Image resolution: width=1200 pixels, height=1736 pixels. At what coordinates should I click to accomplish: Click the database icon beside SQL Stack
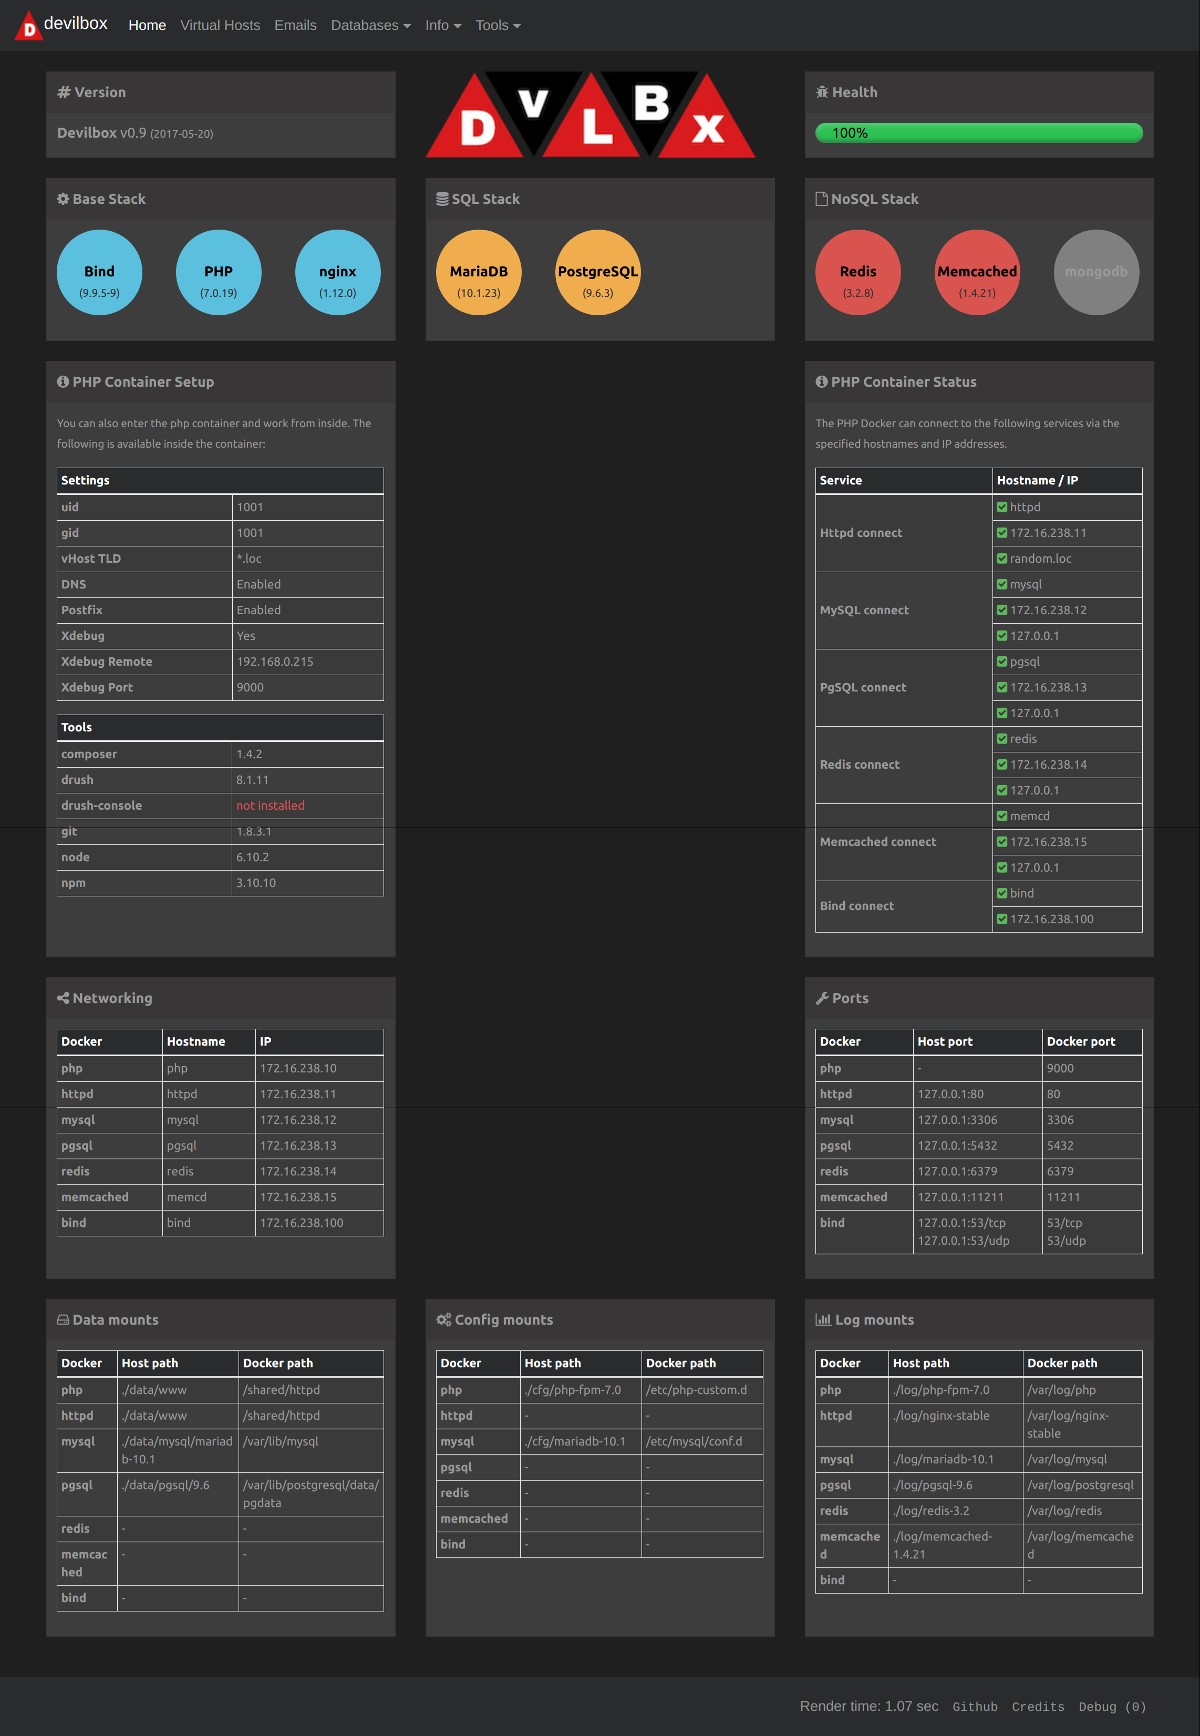coord(442,199)
